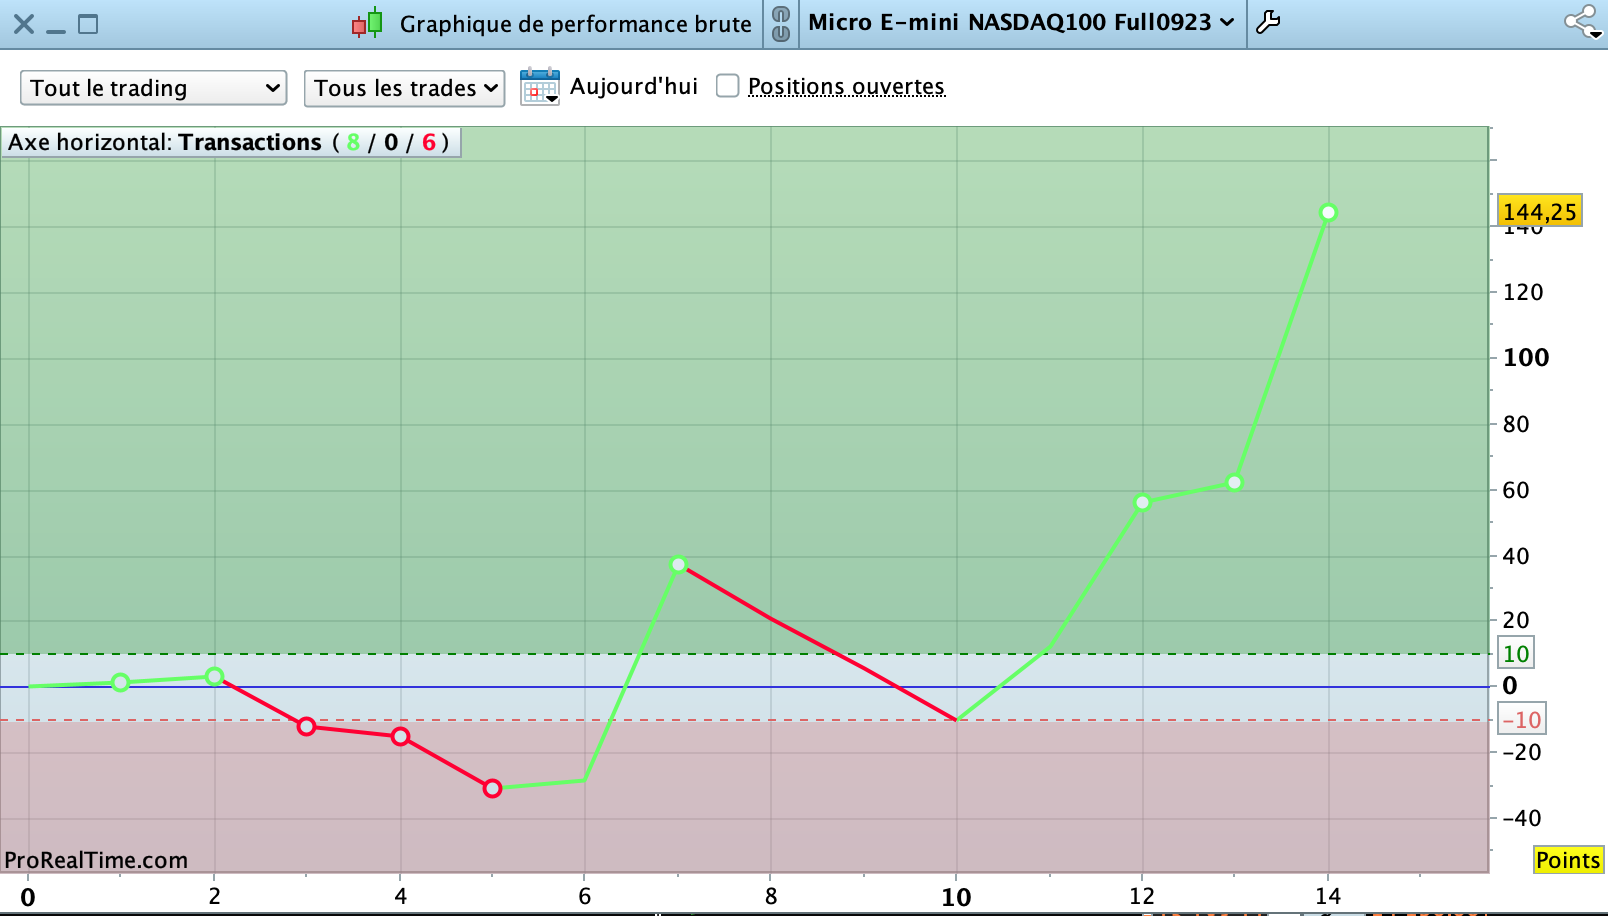This screenshot has width=1608, height=916.
Task: Open the calendar date picker icon
Action: point(540,87)
